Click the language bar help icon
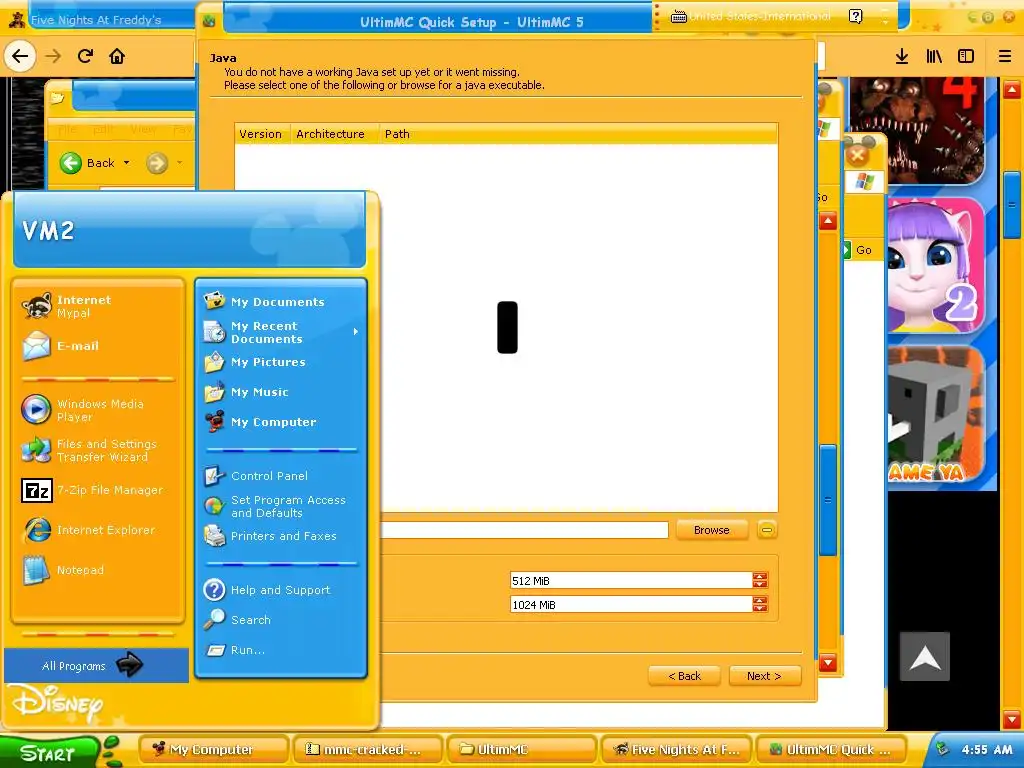Screen dimensions: 1024x768 (856, 16)
